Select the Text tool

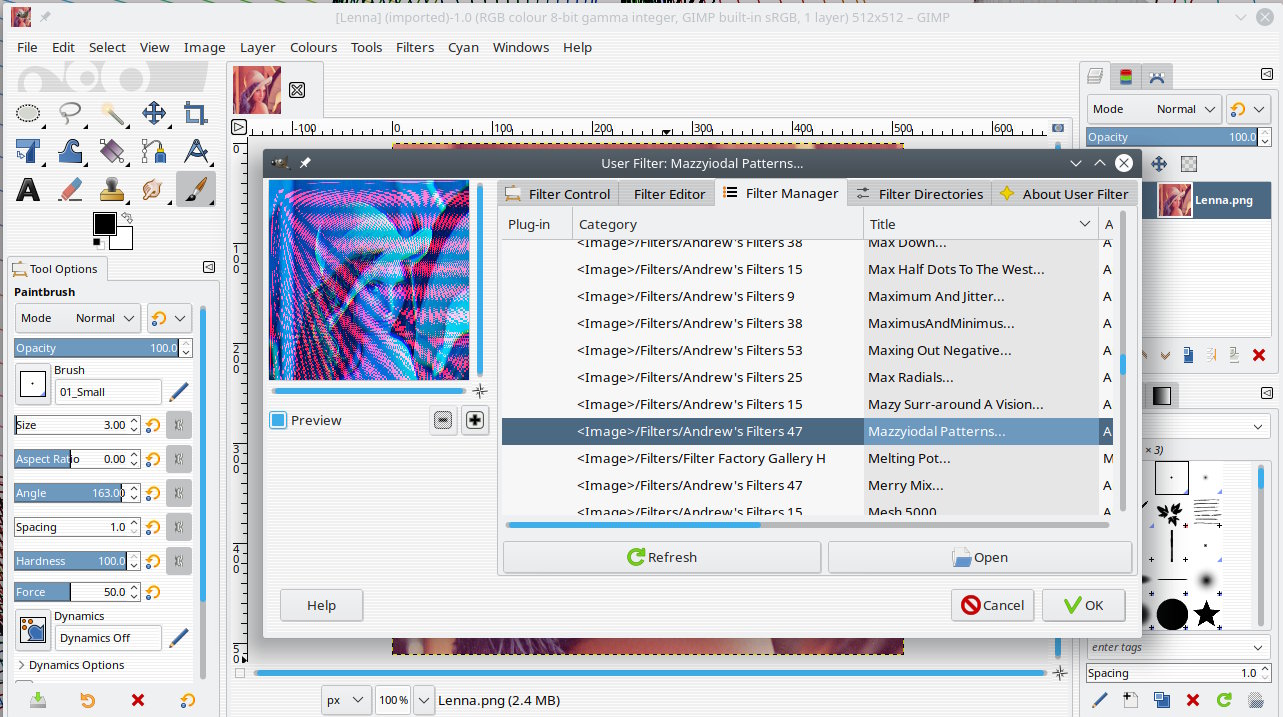(x=28, y=189)
